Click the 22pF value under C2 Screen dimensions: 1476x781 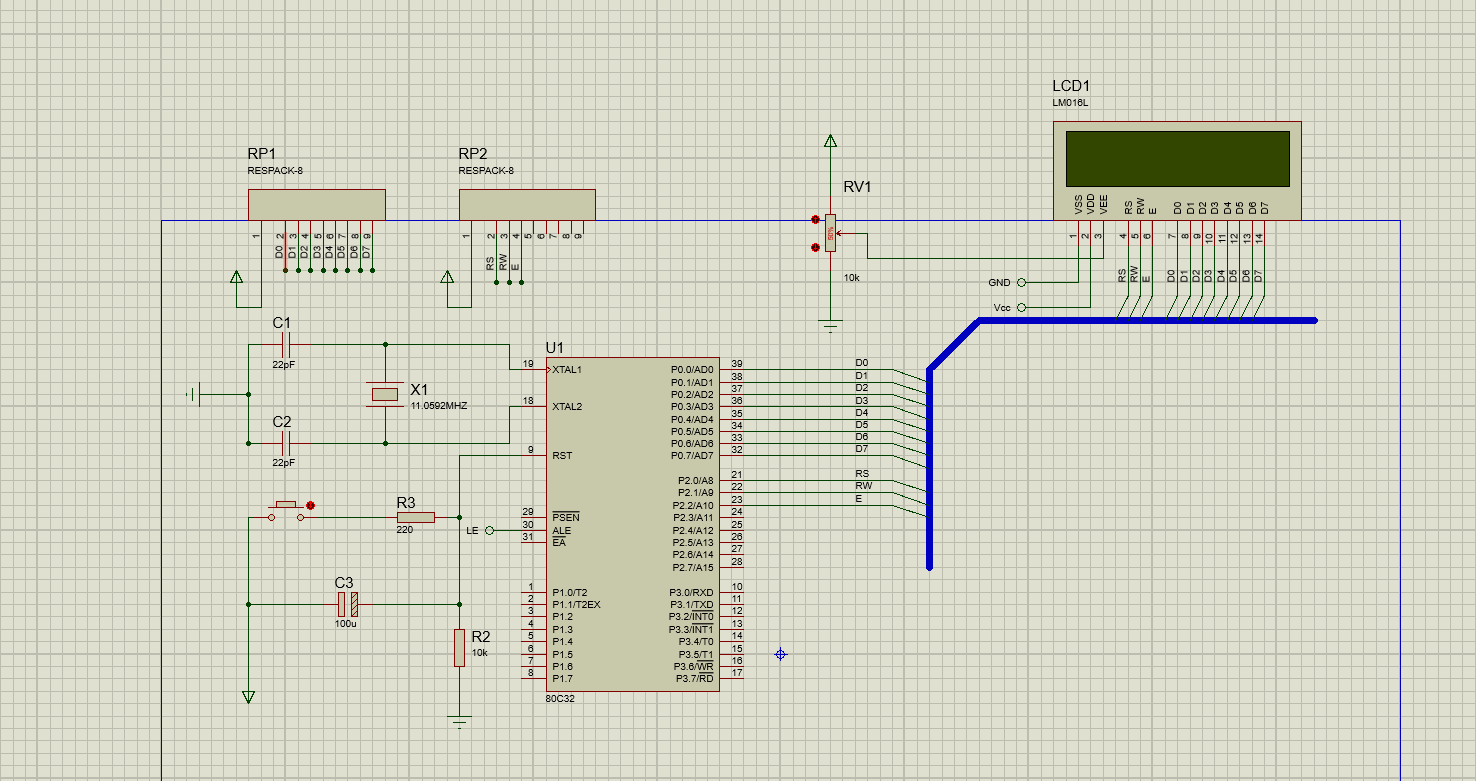click(x=284, y=463)
